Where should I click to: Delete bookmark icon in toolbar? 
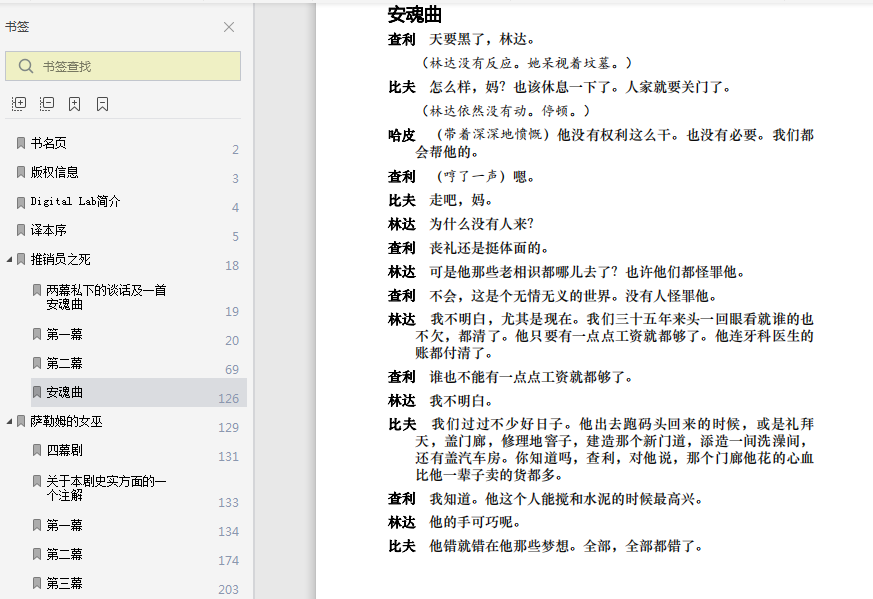tap(102, 104)
